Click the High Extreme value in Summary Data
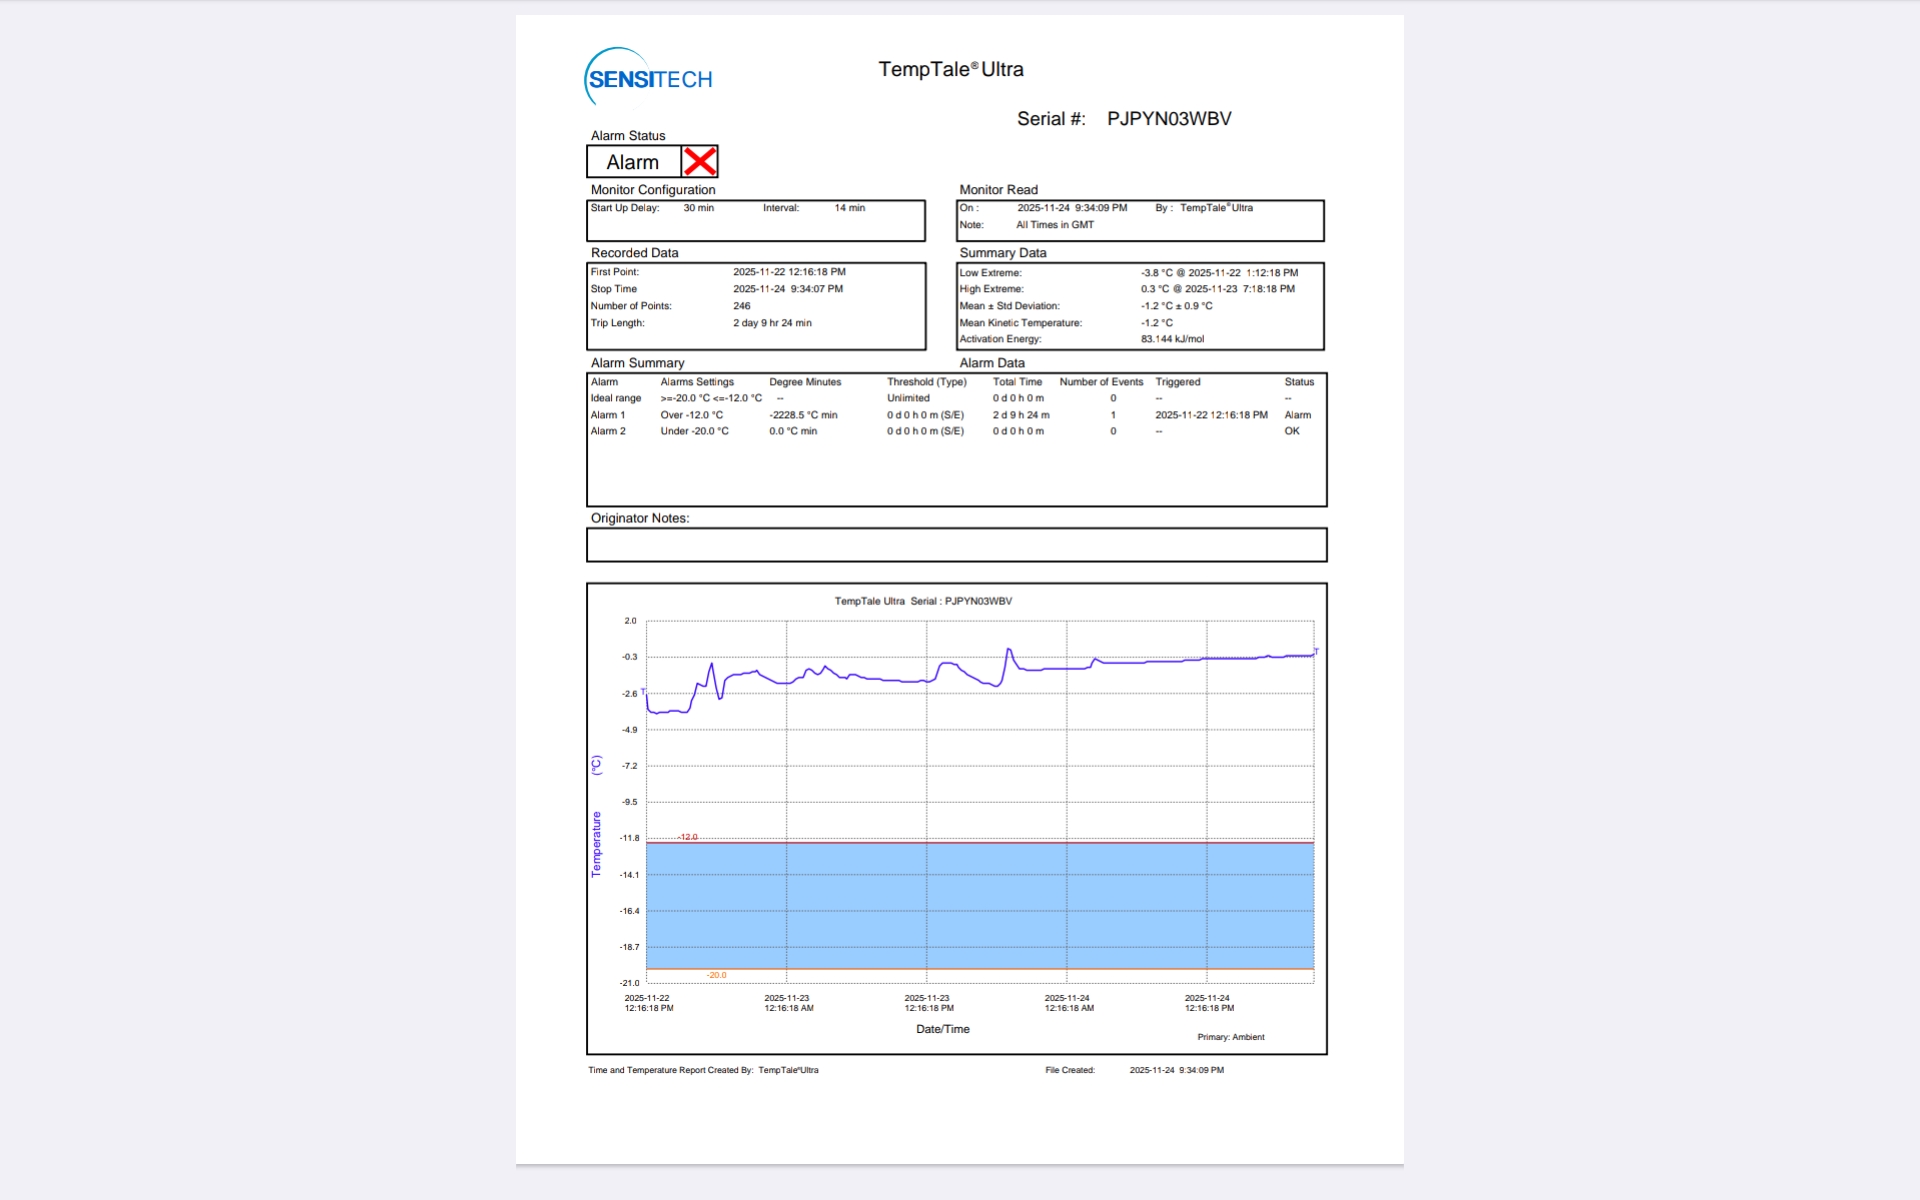Viewport: 1920px width, 1200px height. click(x=1217, y=289)
